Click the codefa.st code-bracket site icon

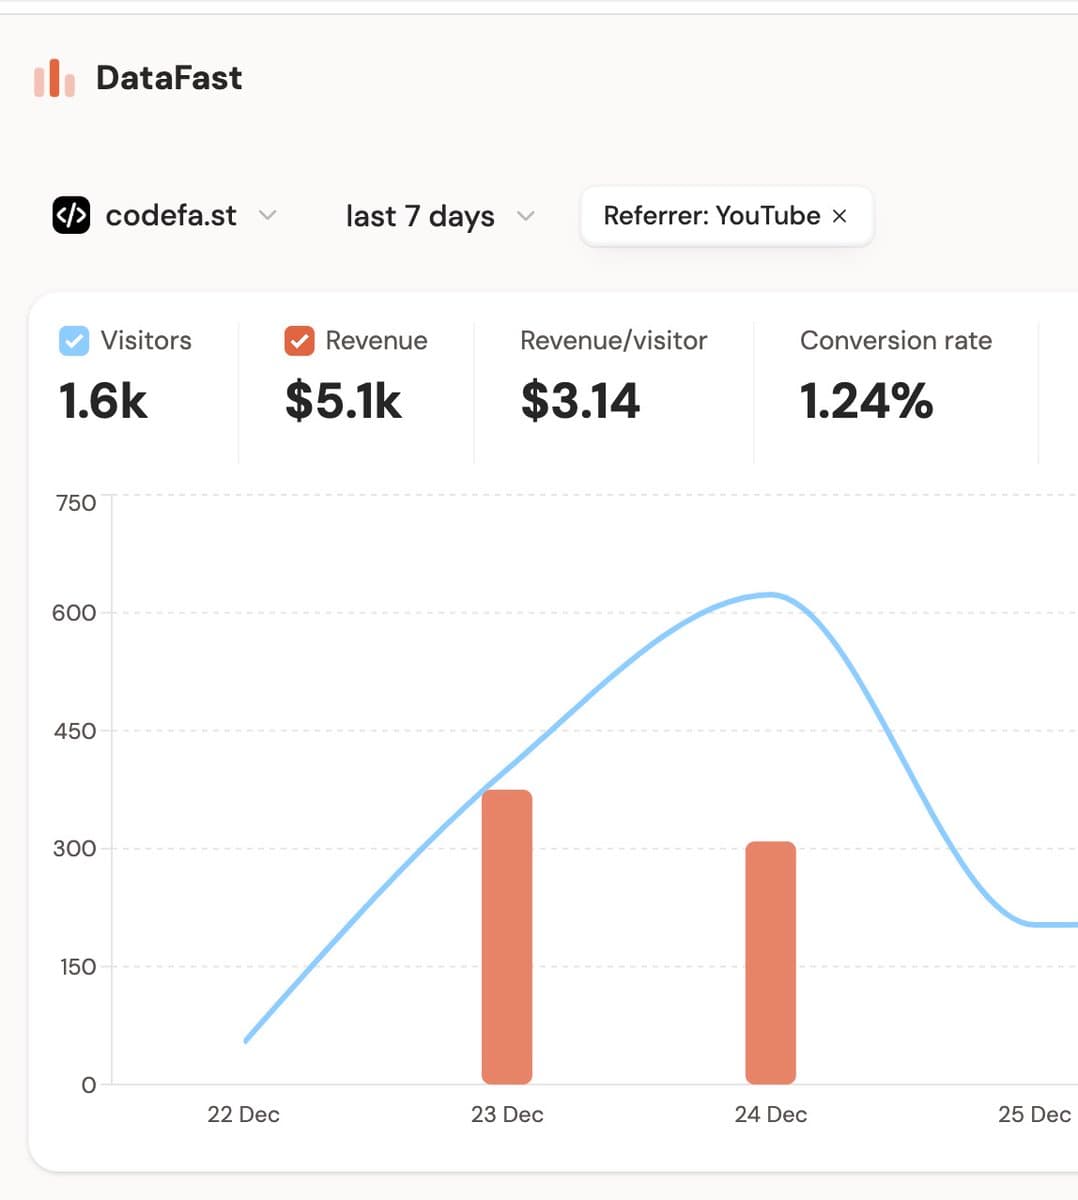coord(71,215)
